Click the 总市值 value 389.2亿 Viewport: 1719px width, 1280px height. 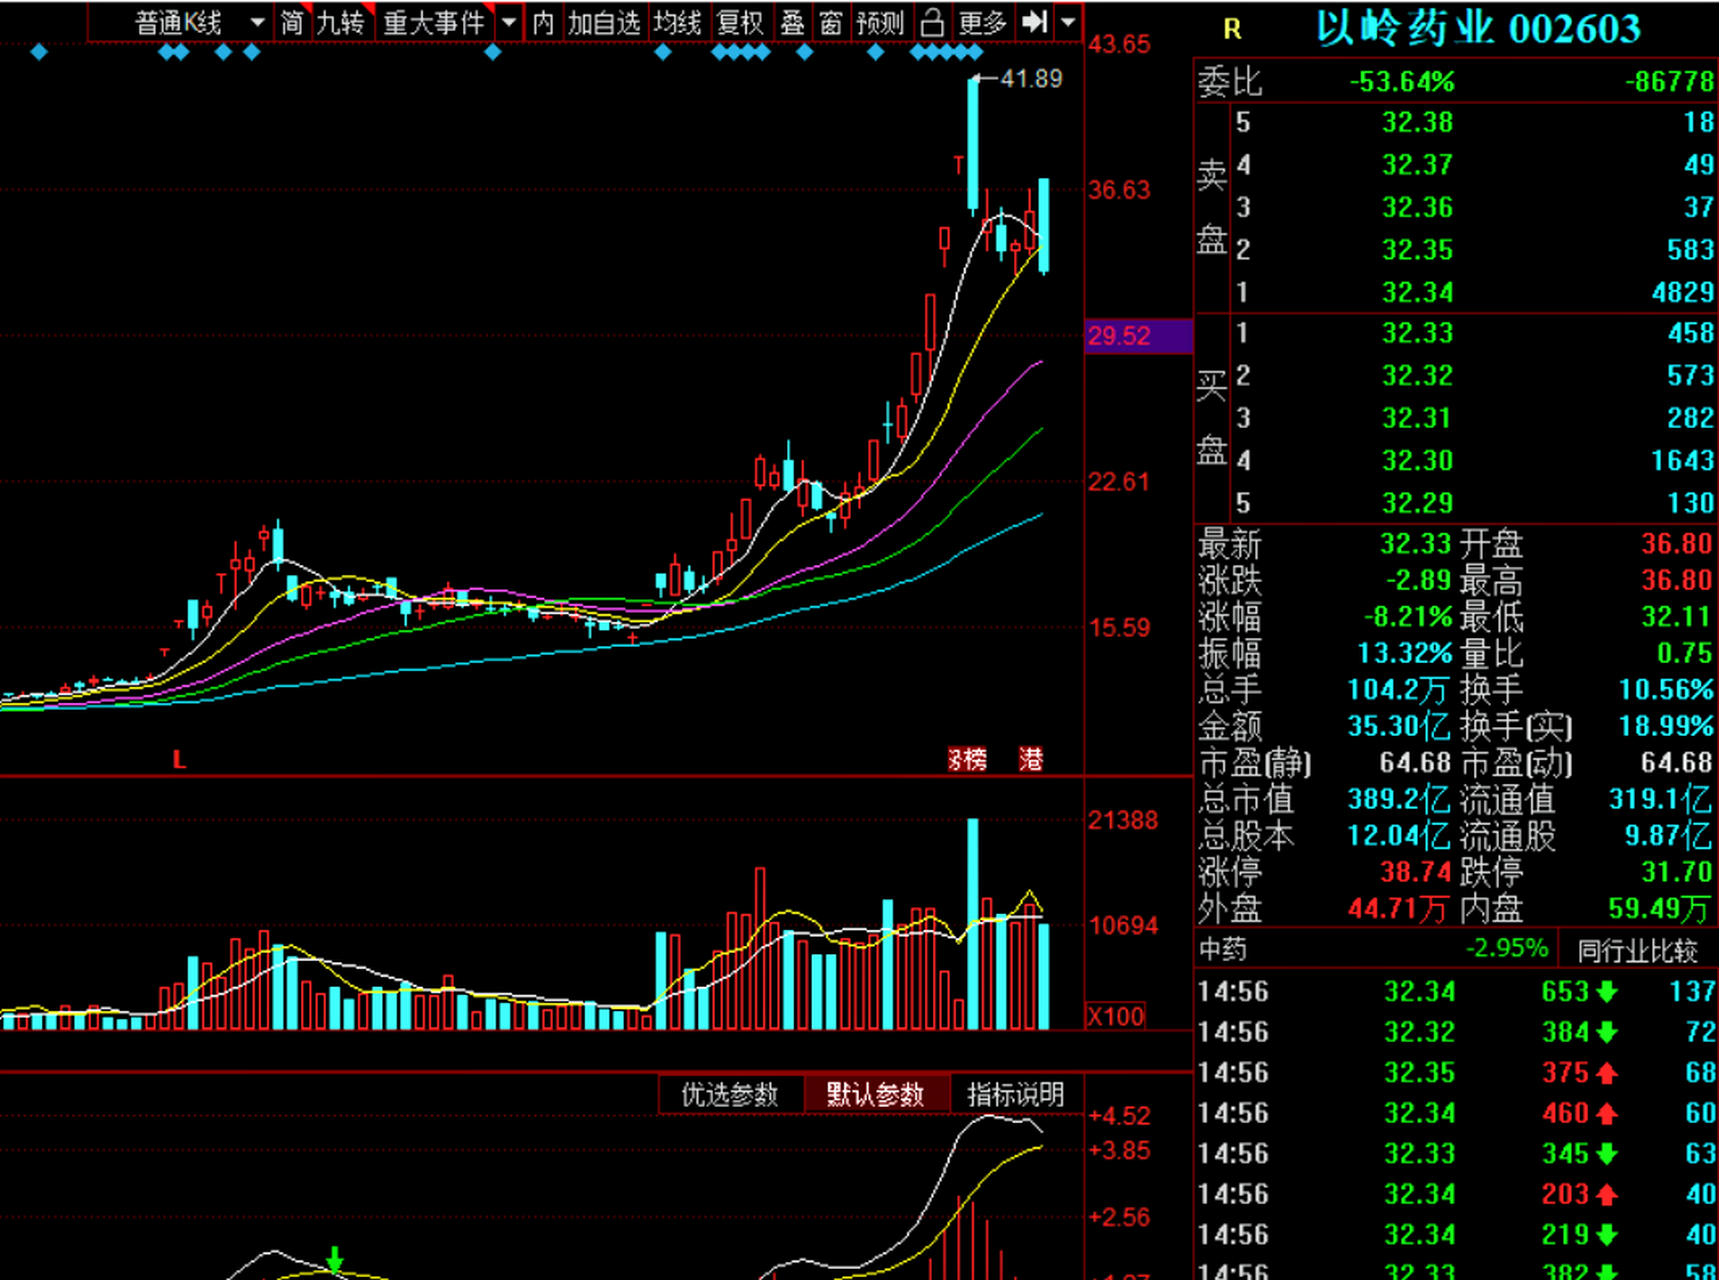coord(1399,800)
